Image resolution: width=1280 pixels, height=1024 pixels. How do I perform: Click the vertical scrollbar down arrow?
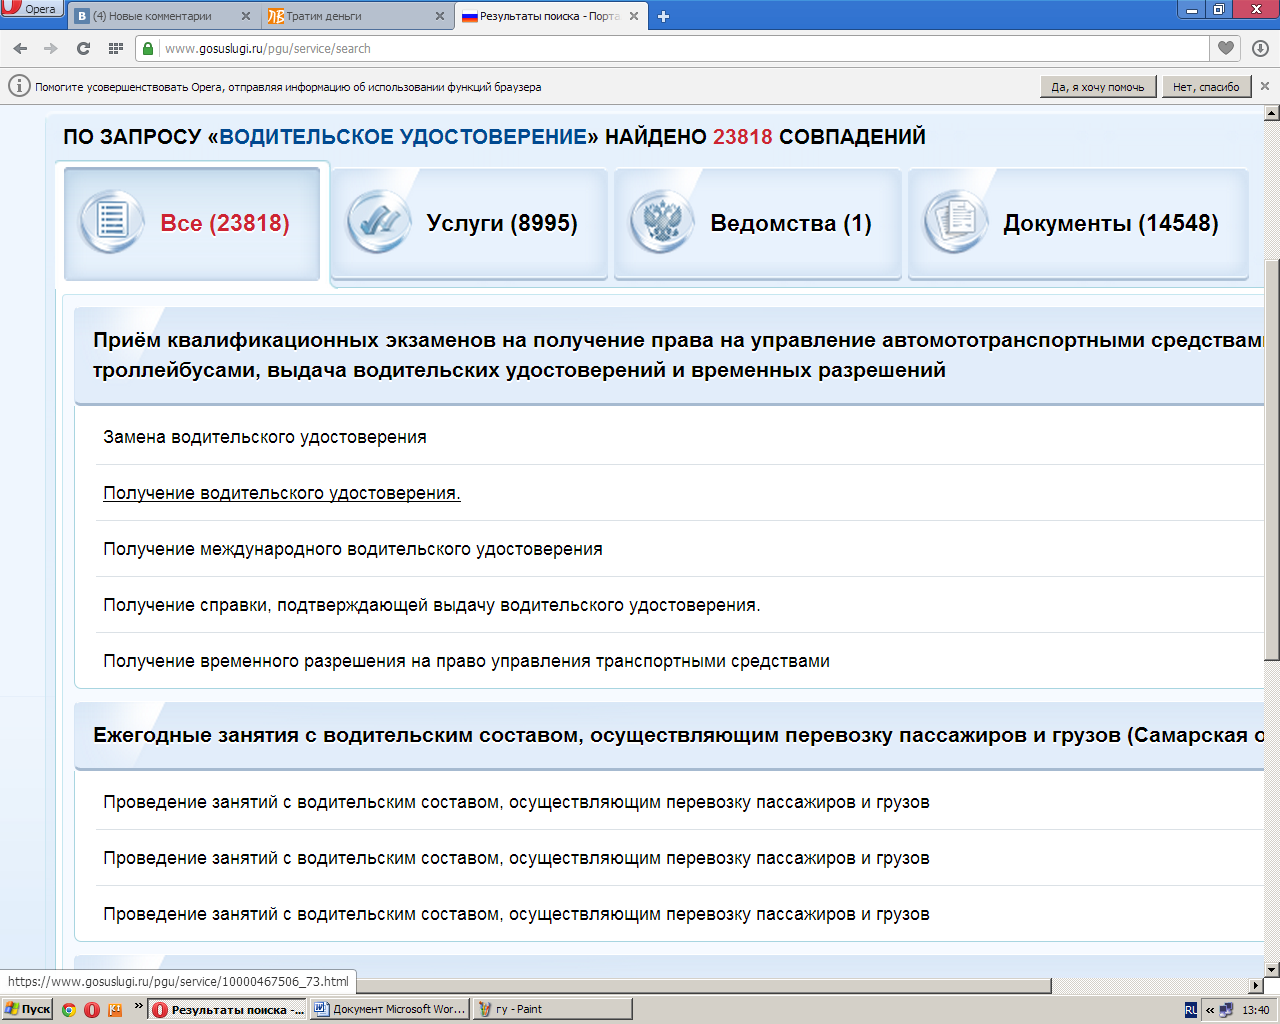tap(1272, 969)
